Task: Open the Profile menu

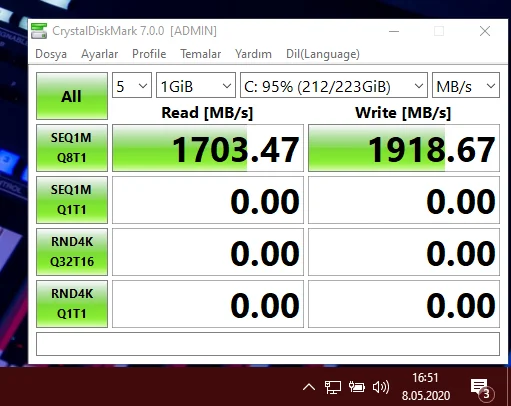Action: click(x=149, y=54)
